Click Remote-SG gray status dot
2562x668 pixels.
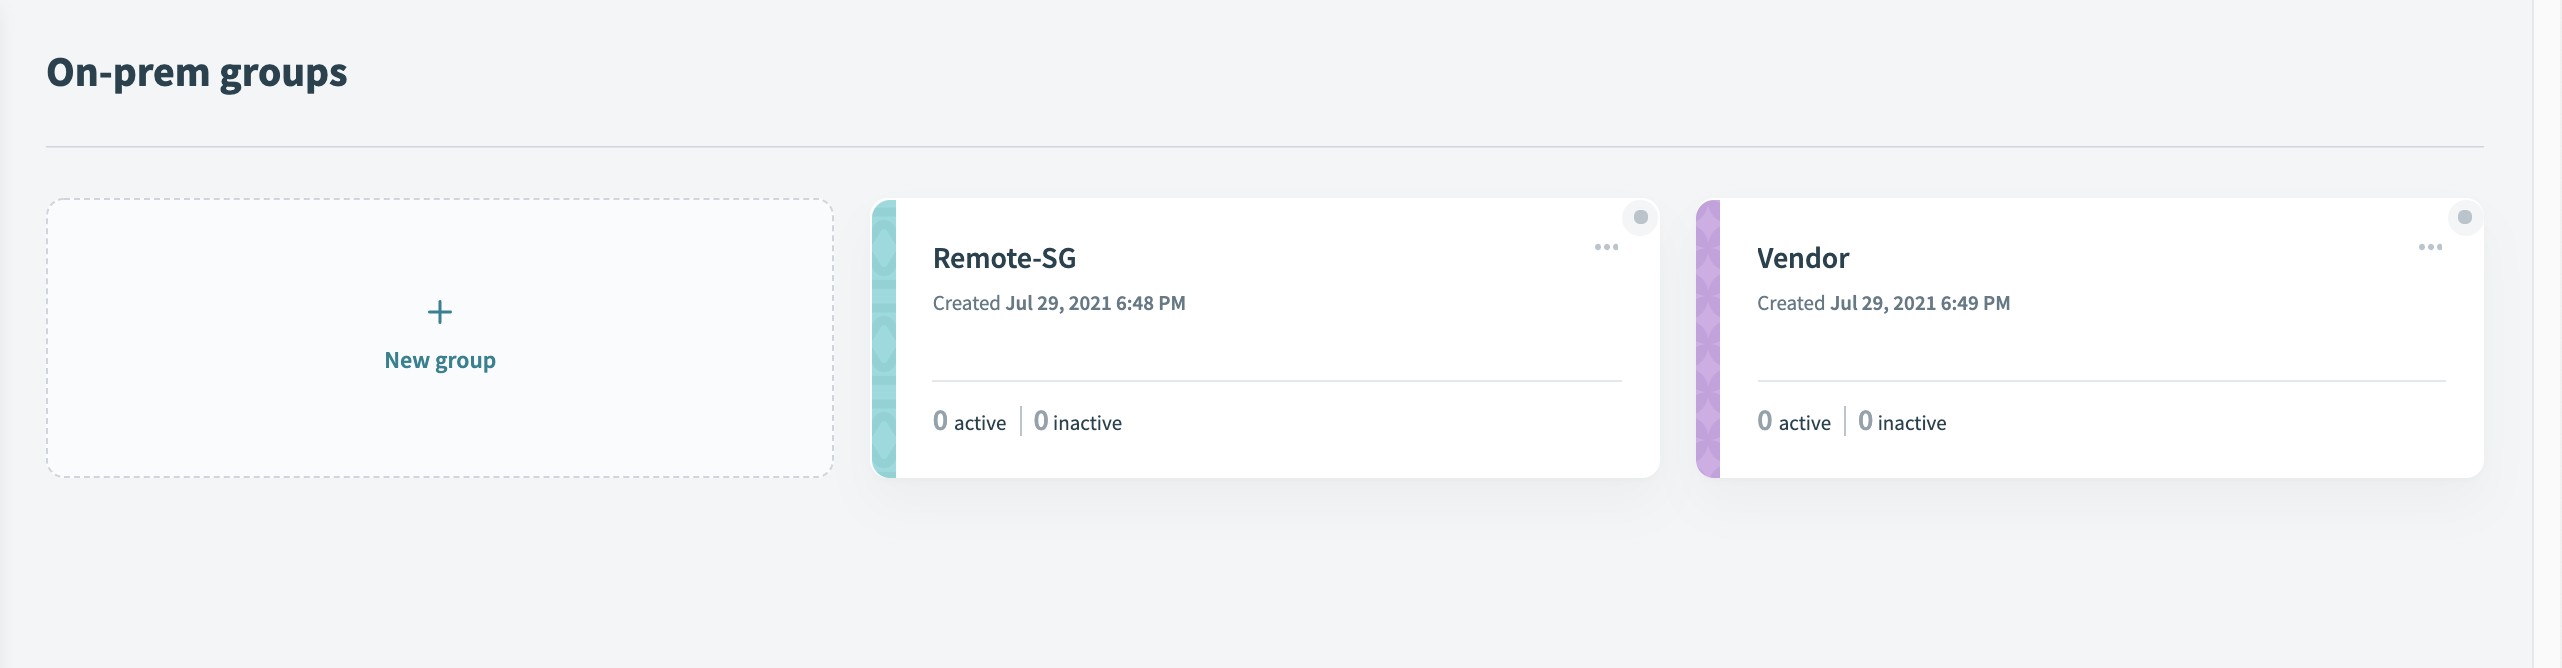(1640, 217)
